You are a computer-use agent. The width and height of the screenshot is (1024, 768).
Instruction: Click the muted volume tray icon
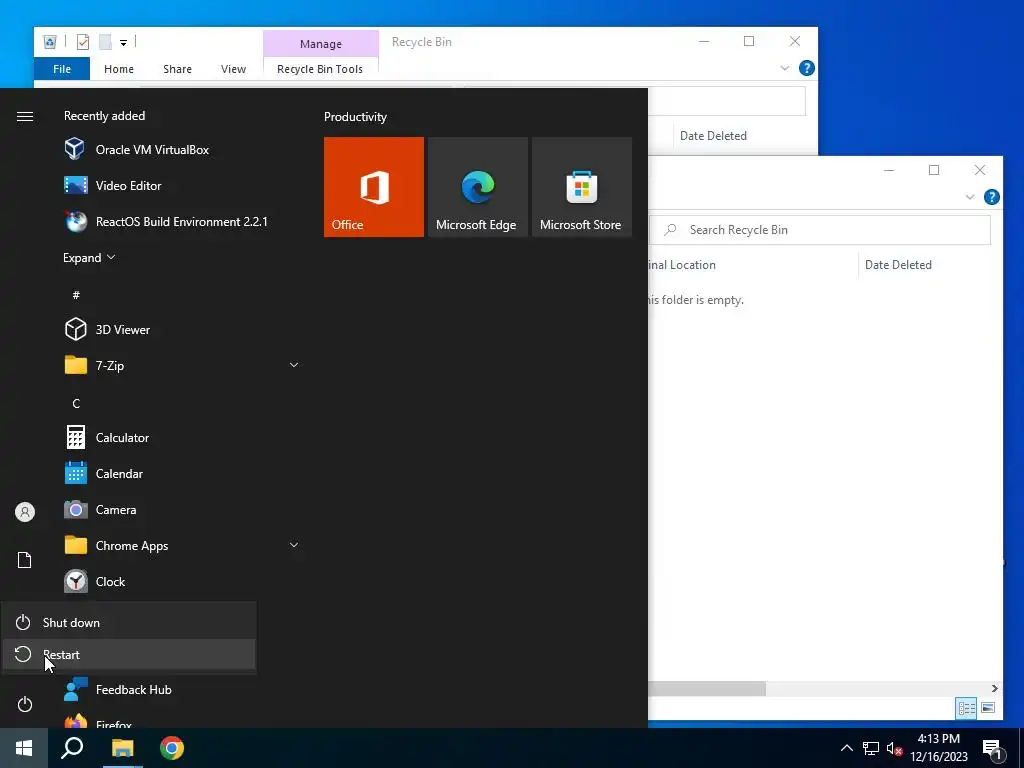coord(895,748)
